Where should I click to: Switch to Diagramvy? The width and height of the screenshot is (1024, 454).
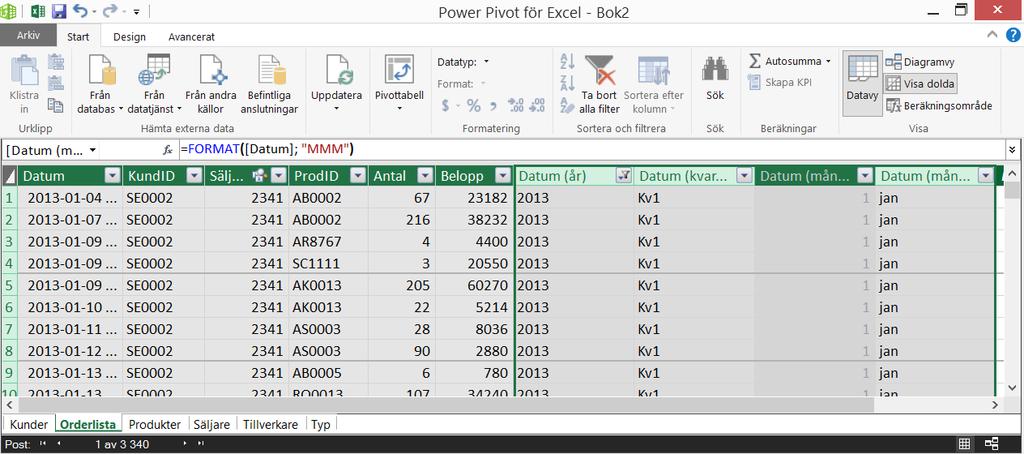coord(920,62)
